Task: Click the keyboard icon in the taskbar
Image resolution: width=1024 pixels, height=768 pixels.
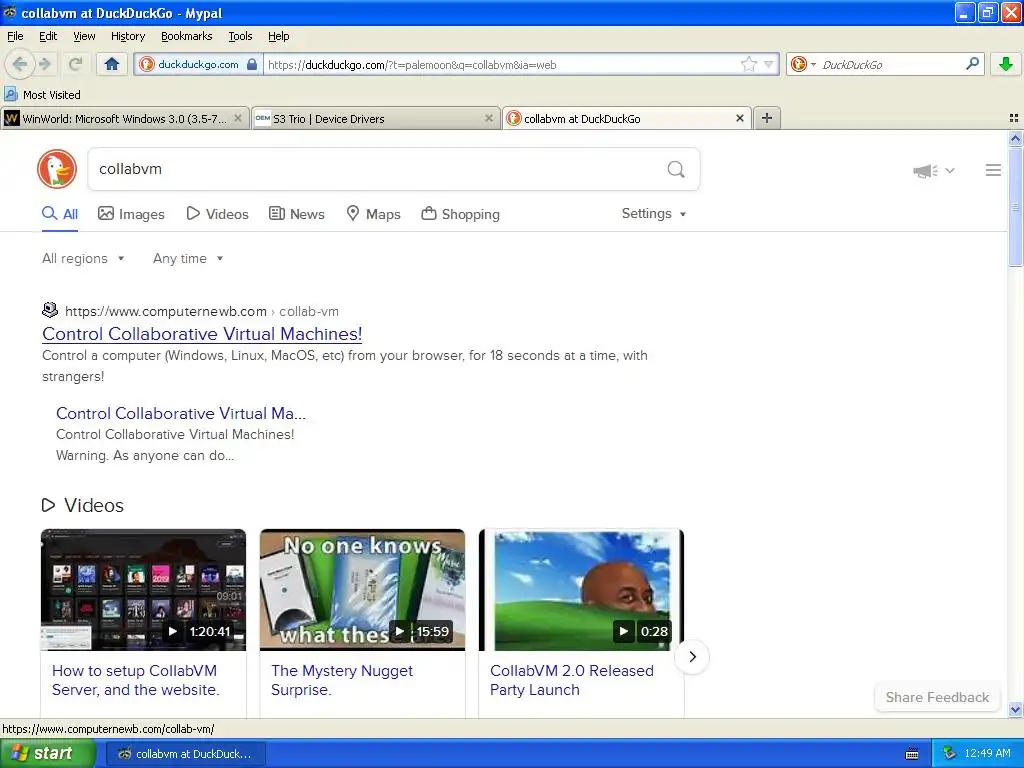Action: point(912,754)
